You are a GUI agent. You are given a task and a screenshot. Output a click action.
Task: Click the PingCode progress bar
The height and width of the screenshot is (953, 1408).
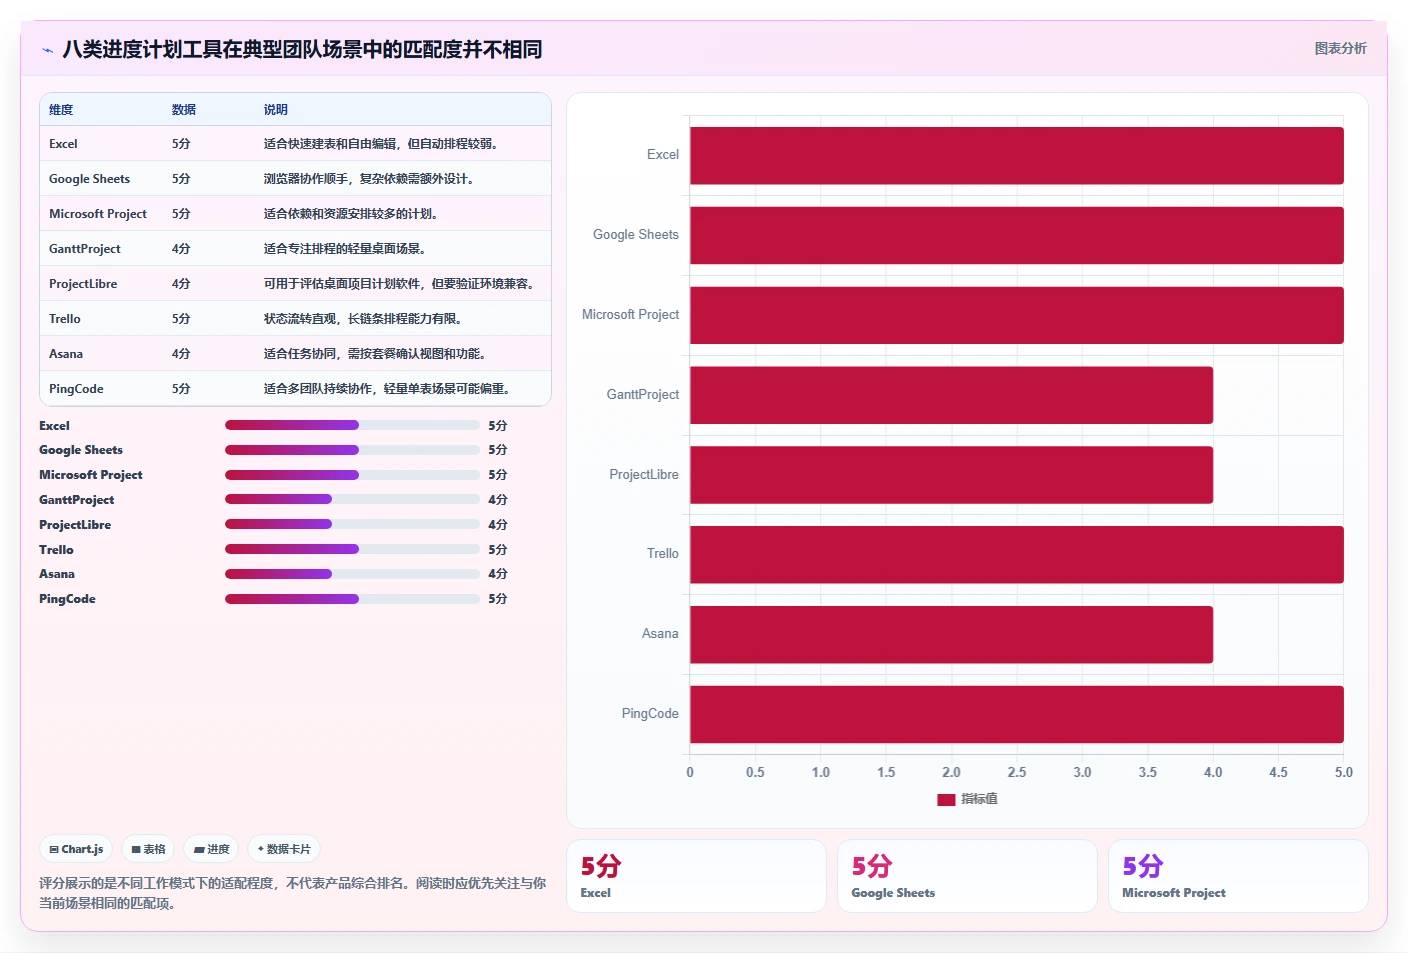coord(352,599)
